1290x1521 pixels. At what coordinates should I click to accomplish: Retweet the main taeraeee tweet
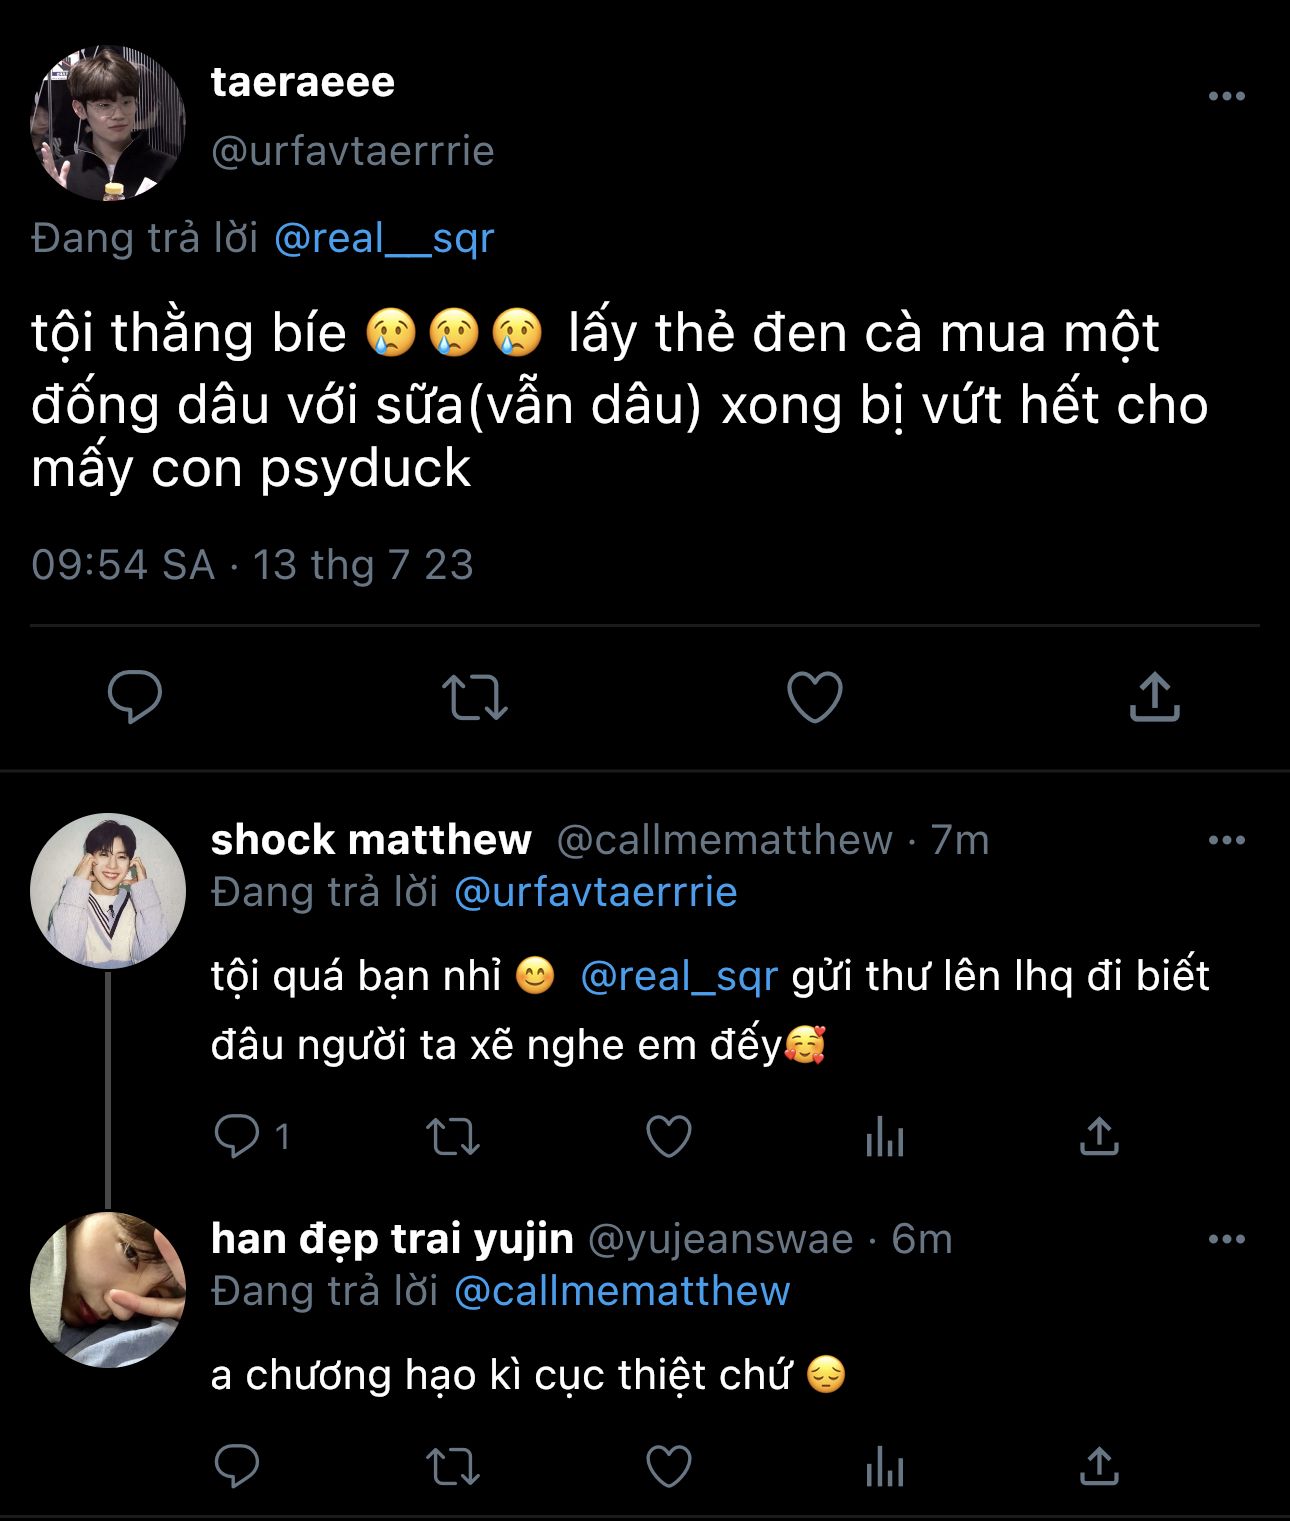[x=475, y=697]
